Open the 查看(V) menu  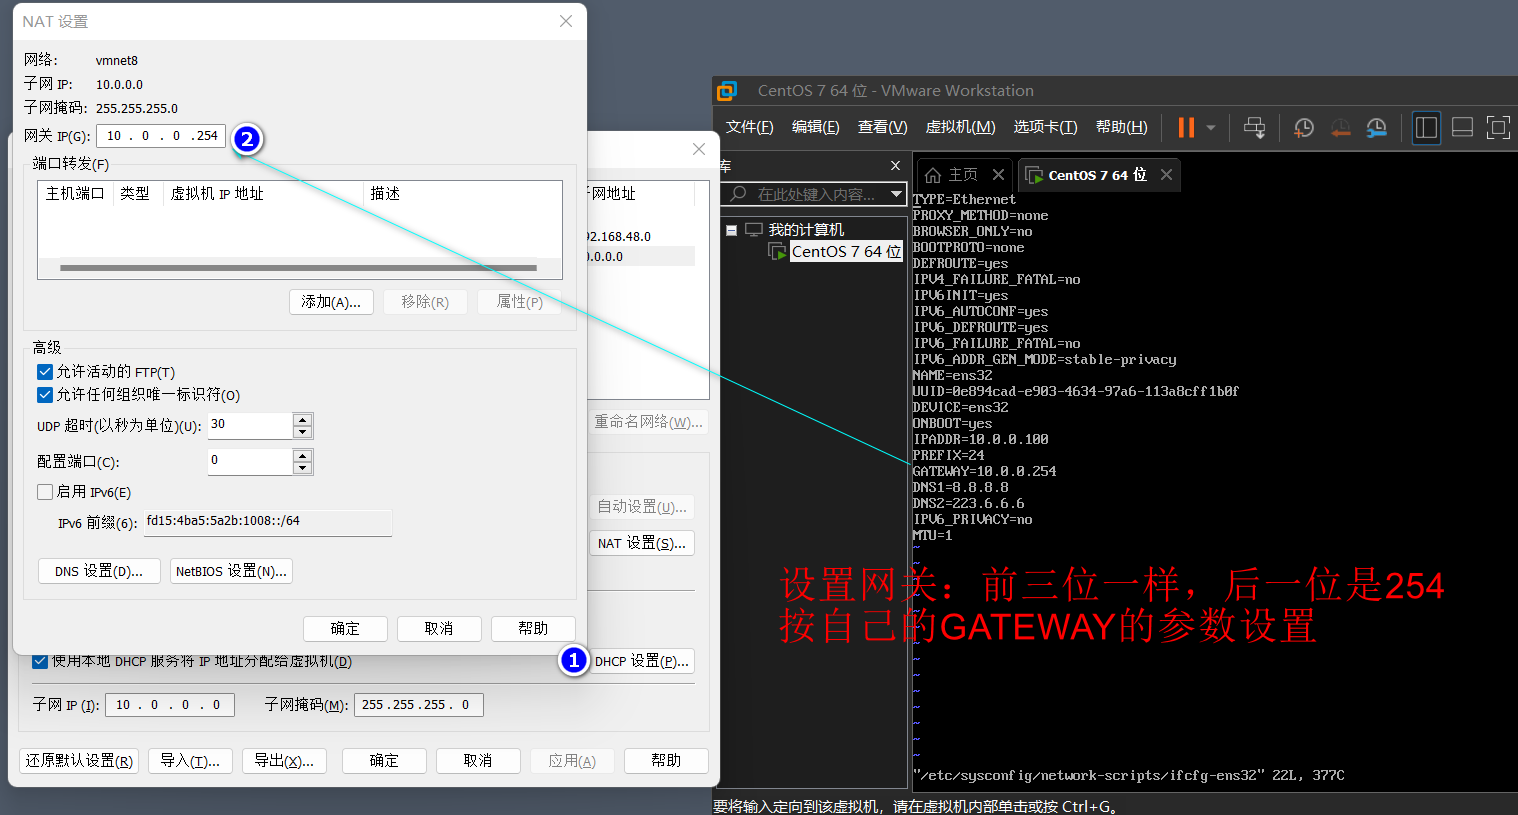tap(882, 127)
